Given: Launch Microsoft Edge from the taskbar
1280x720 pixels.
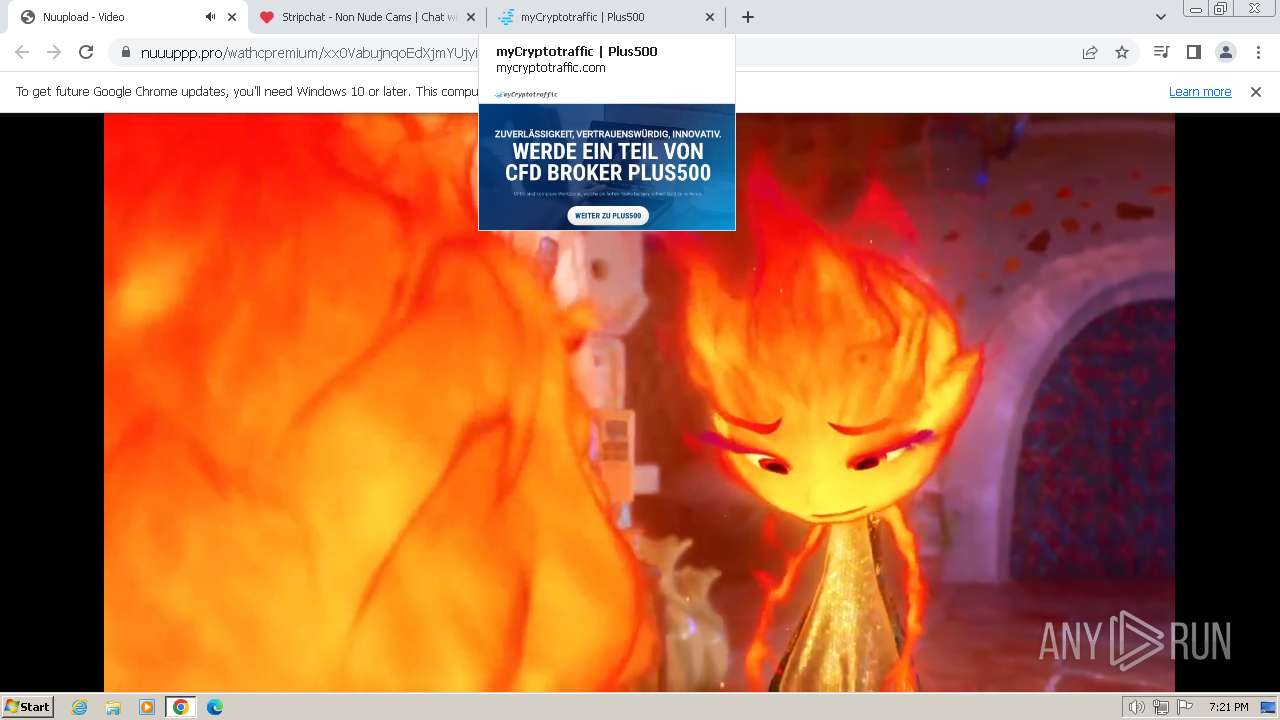Looking at the screenshot, I should (x=214, y=707).
